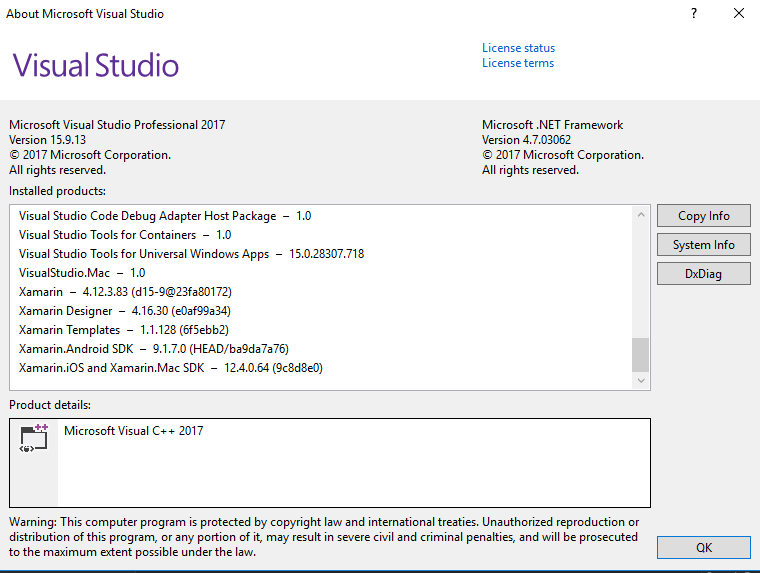The width and height of the screenshot is (760, 573).
Task: Click the Microsoft Visual C++ 2017 details text
Action: [134, 431]
